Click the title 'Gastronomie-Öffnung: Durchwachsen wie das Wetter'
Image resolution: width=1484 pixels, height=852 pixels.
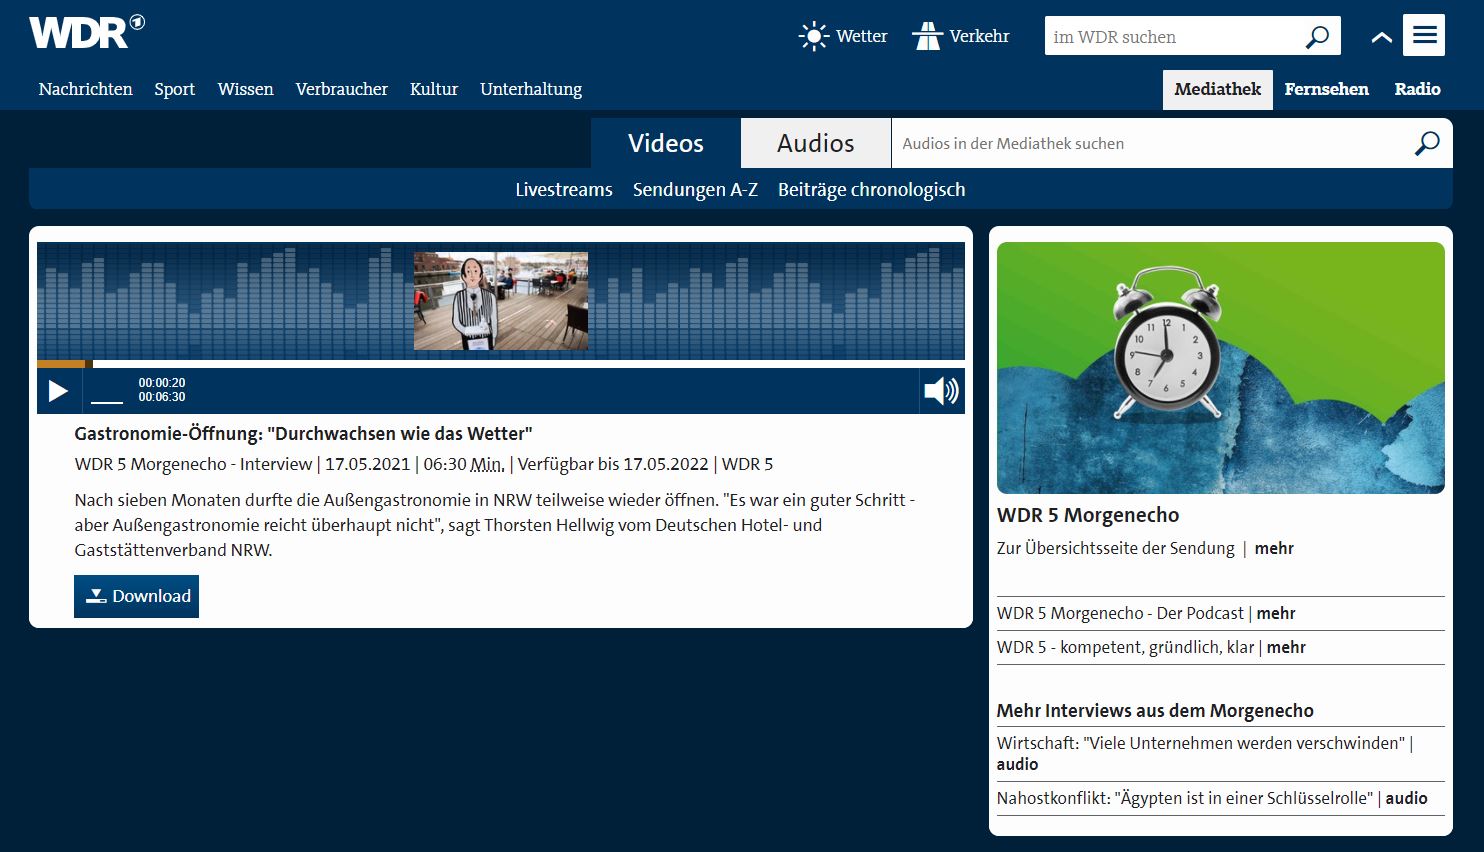click(x=303, y=434)
